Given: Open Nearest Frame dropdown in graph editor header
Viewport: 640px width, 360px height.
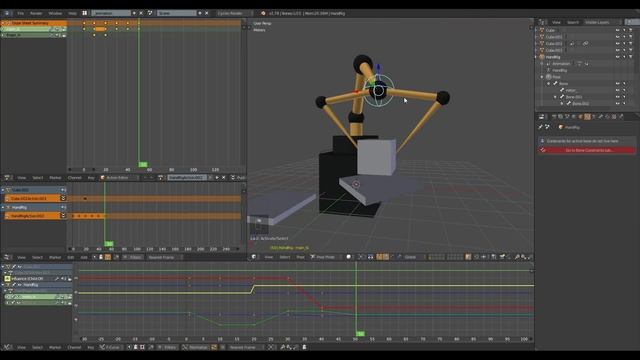Looking at the screenshot, I should click(245, 347).
